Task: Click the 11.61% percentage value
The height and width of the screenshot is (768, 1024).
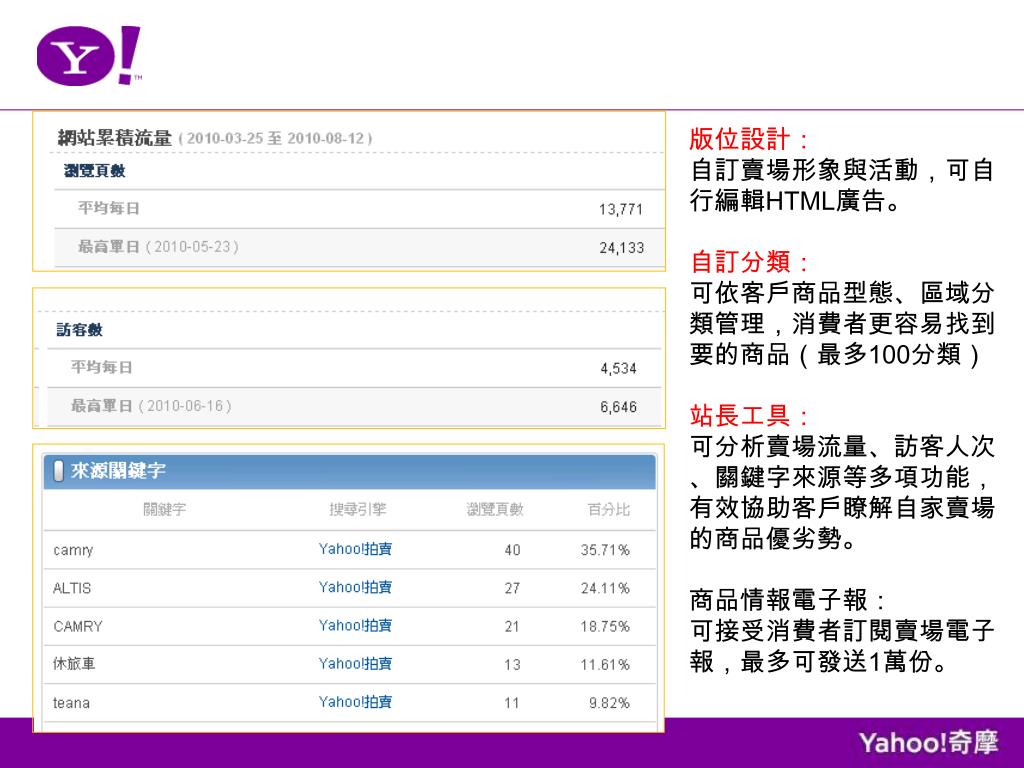Action: (605, 665)
